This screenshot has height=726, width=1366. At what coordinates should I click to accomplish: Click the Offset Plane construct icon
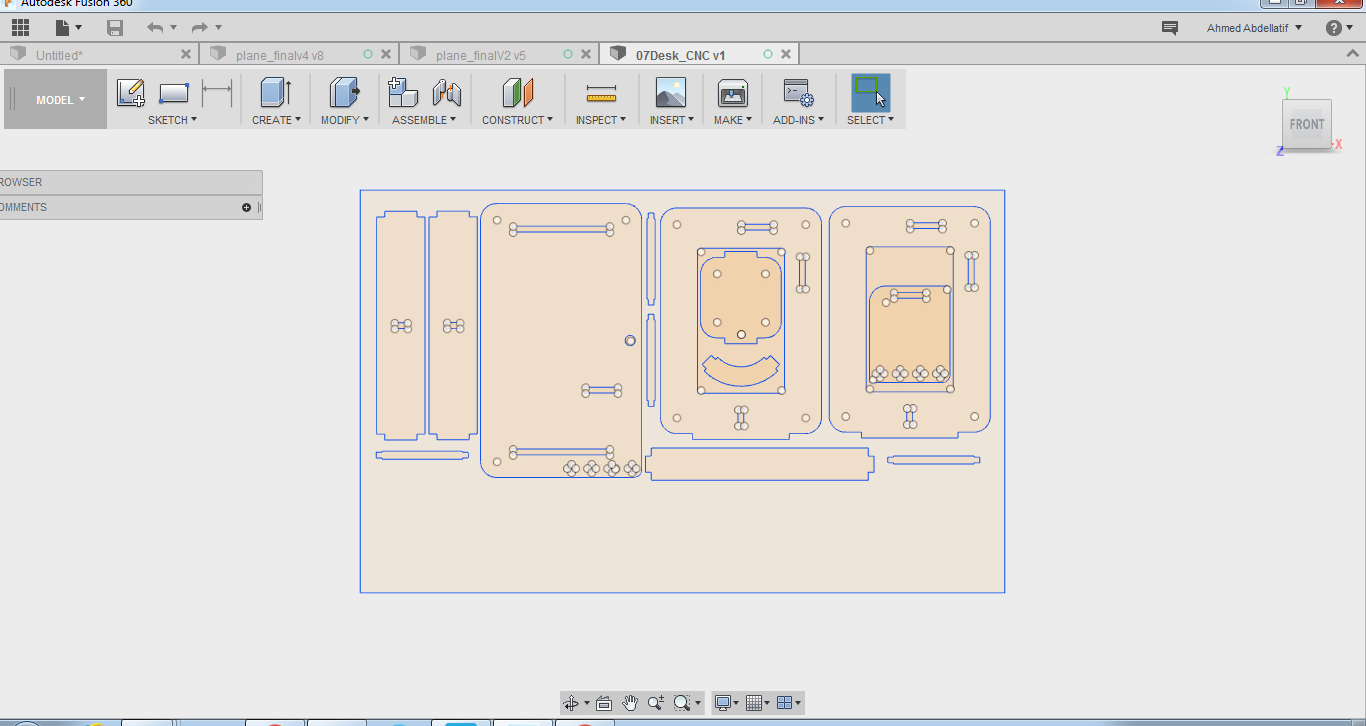point(518,93)
